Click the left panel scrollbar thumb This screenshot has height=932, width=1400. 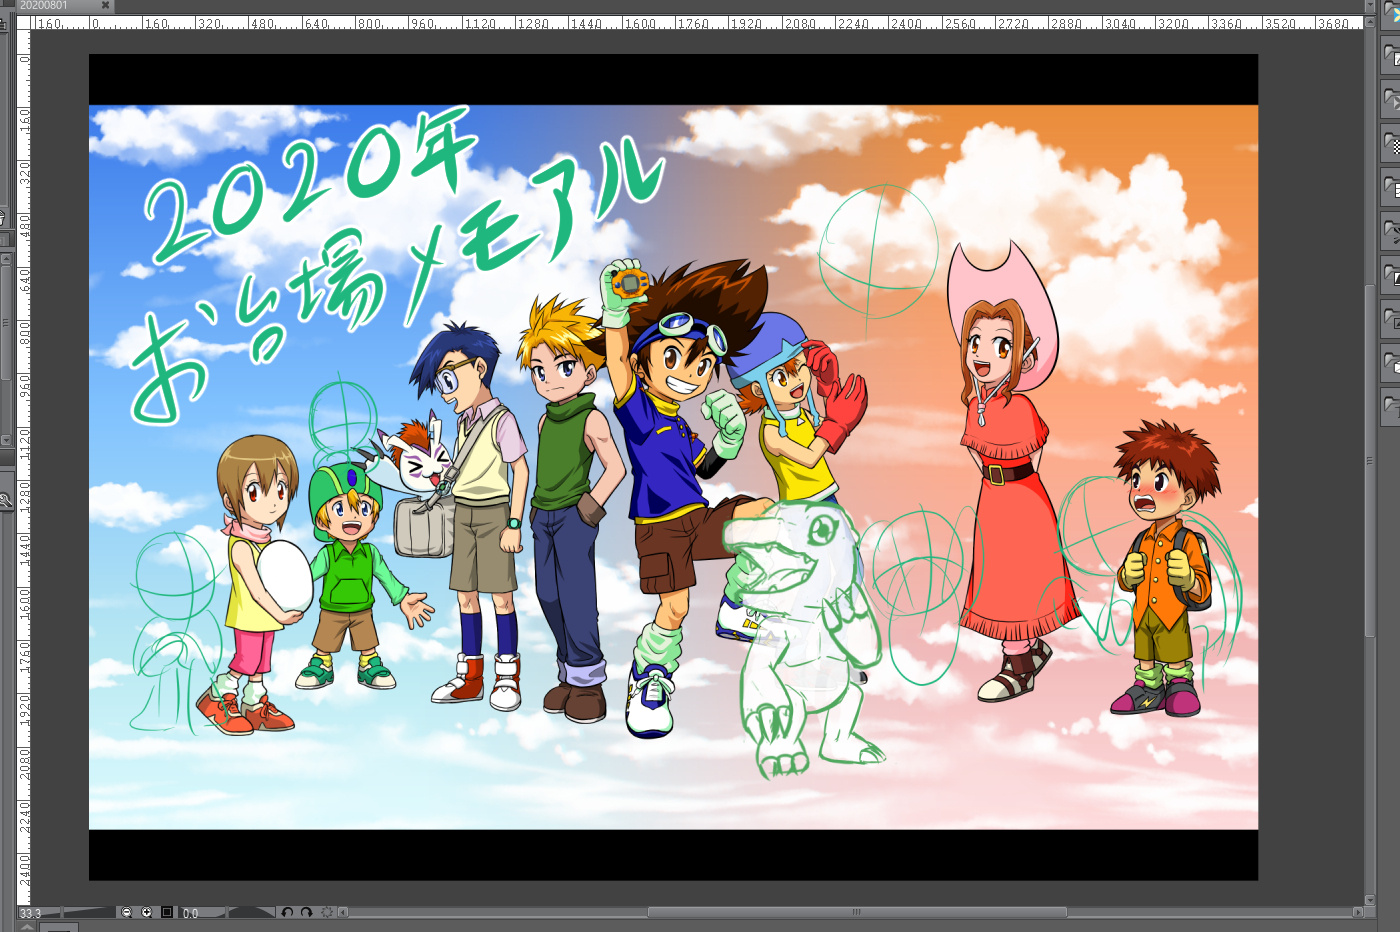pyautogui.click(x=6, y=322)
